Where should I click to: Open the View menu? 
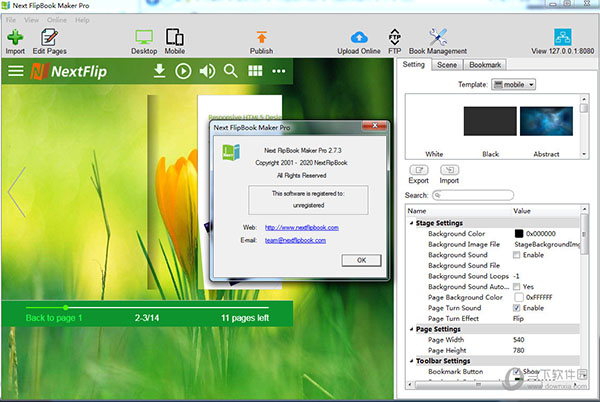coord(31,20)
